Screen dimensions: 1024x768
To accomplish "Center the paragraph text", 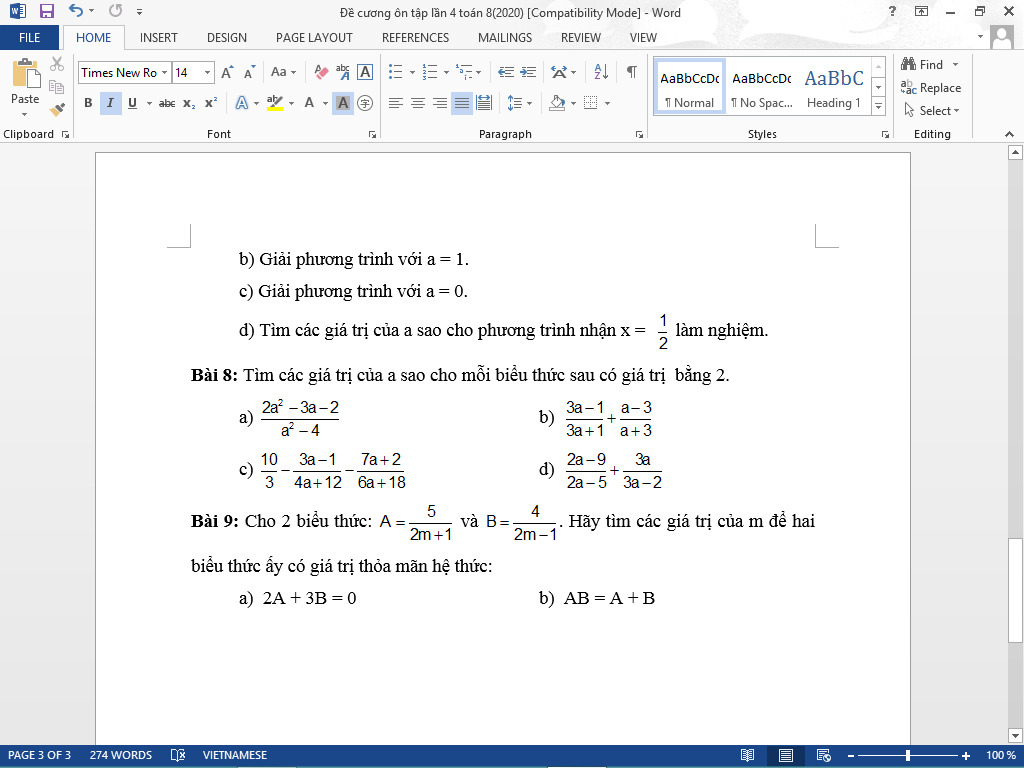I will [x=417, y=103].
